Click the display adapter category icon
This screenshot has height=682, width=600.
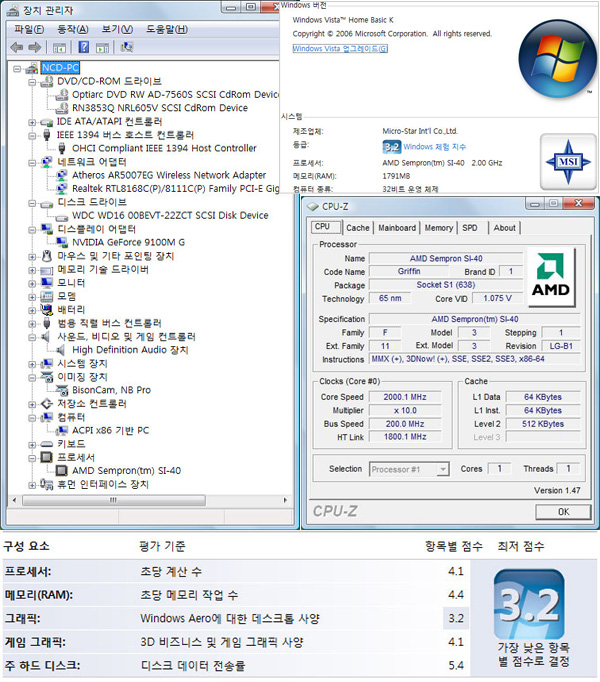coord(47,229)
